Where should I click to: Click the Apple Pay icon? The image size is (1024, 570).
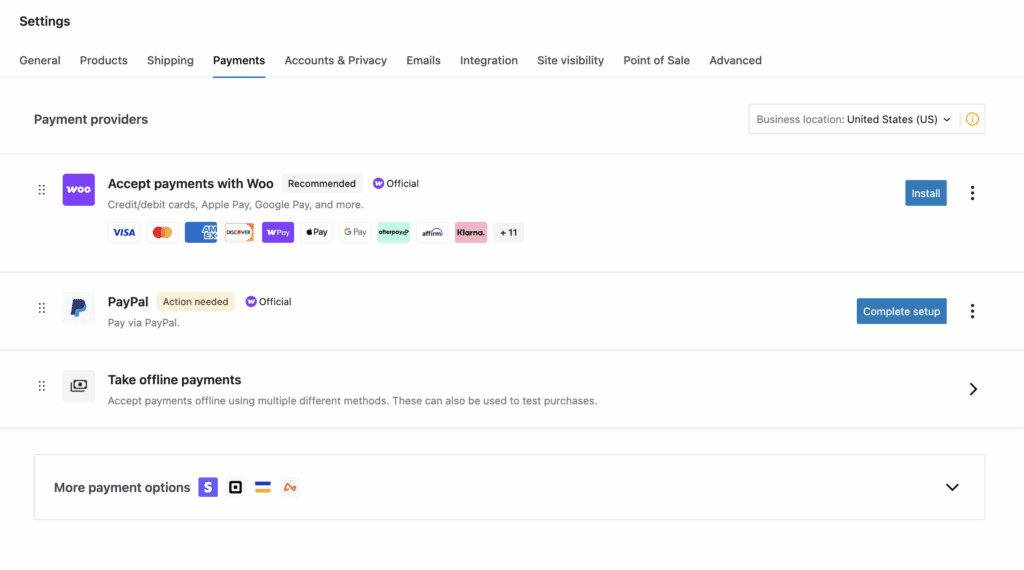(317, 232)
